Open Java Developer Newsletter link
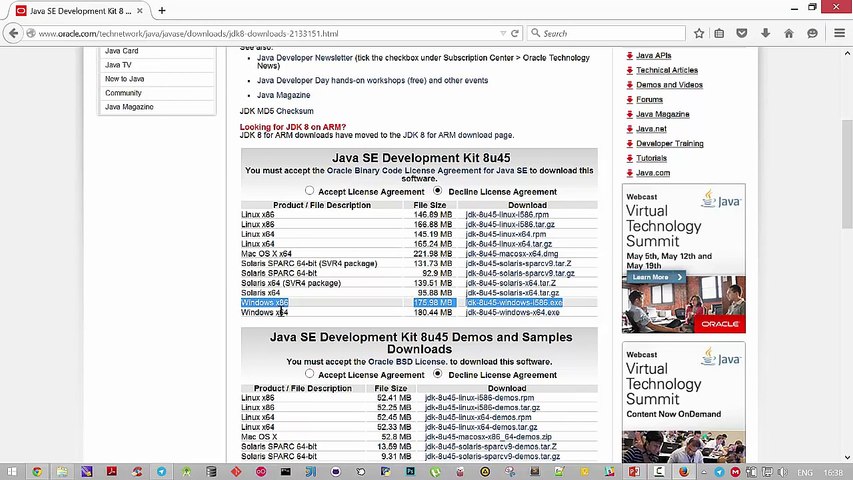 tap(305, 58)
